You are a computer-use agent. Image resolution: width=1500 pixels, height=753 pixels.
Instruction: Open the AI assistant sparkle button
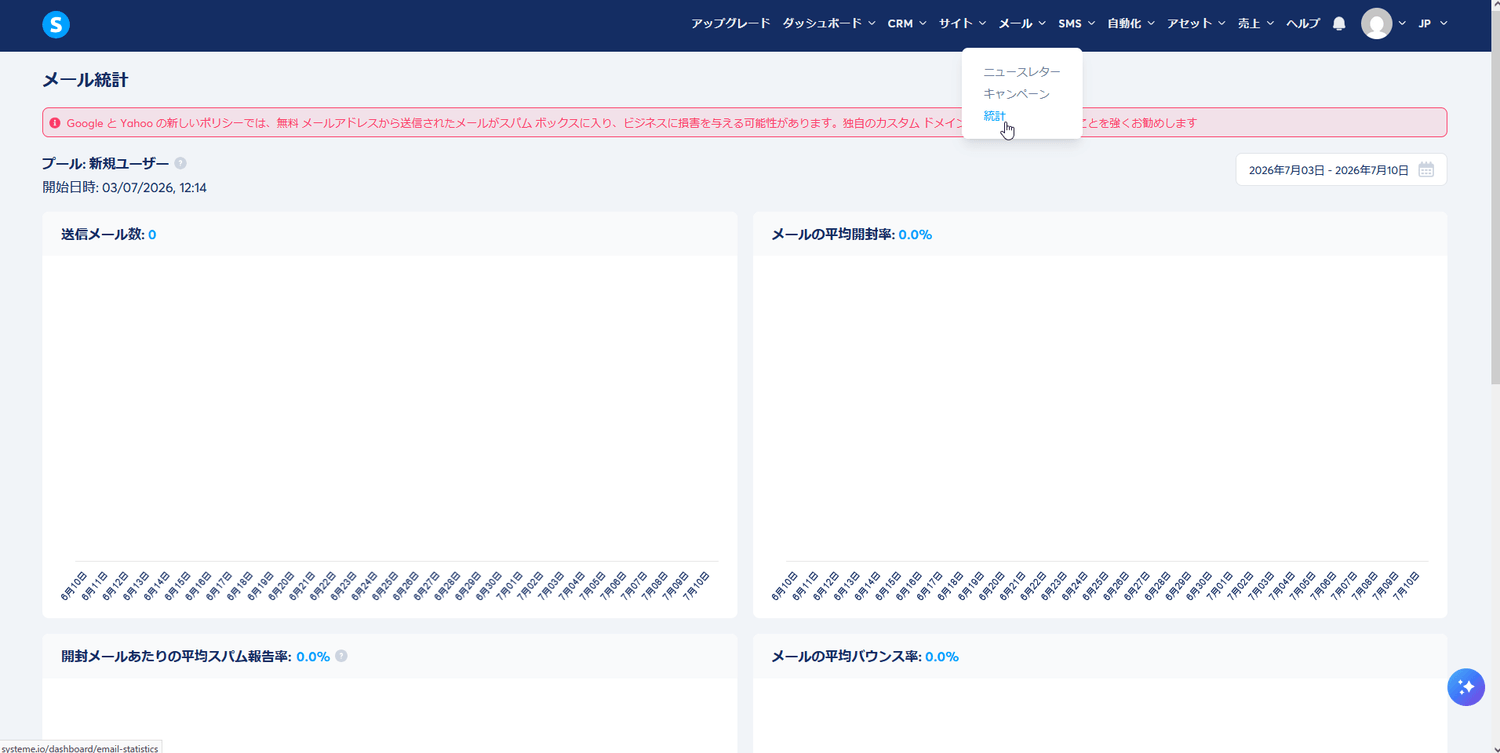(1466, 687)
